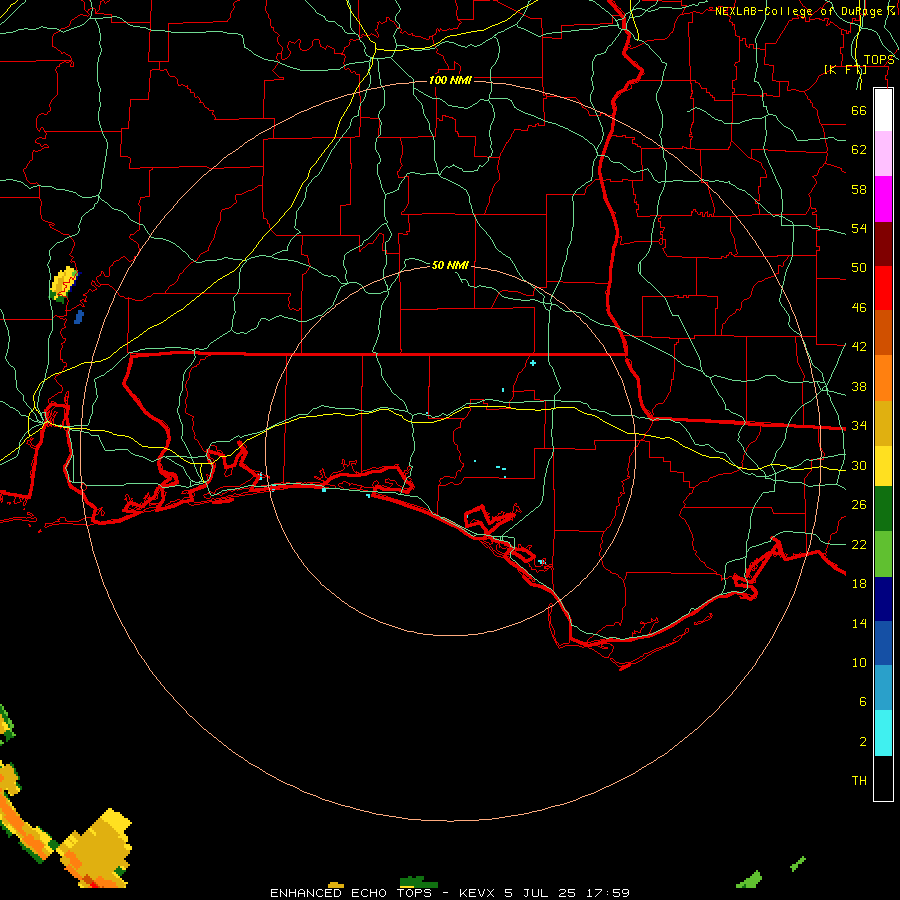Click the legend value "10"
The width and height of the screenshot is (900, 900).
click(x=859, y=662)
